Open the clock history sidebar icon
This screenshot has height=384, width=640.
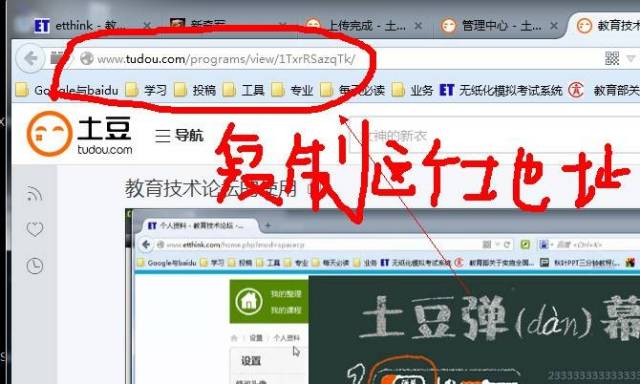pos(35,266)
